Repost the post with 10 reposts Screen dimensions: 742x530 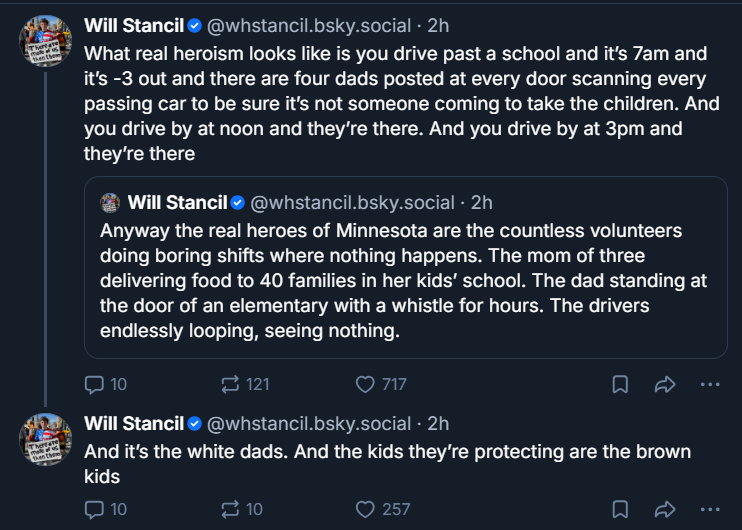(229, 509)
